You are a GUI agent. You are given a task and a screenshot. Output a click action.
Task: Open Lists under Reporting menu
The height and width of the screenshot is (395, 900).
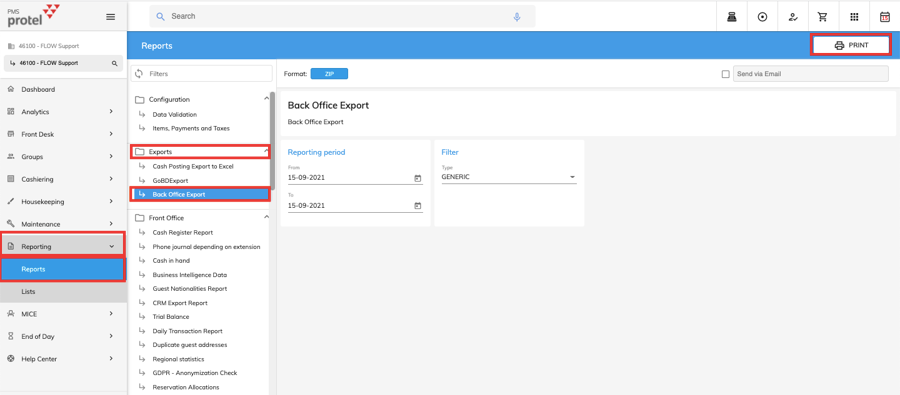click(x=63, y=292)
